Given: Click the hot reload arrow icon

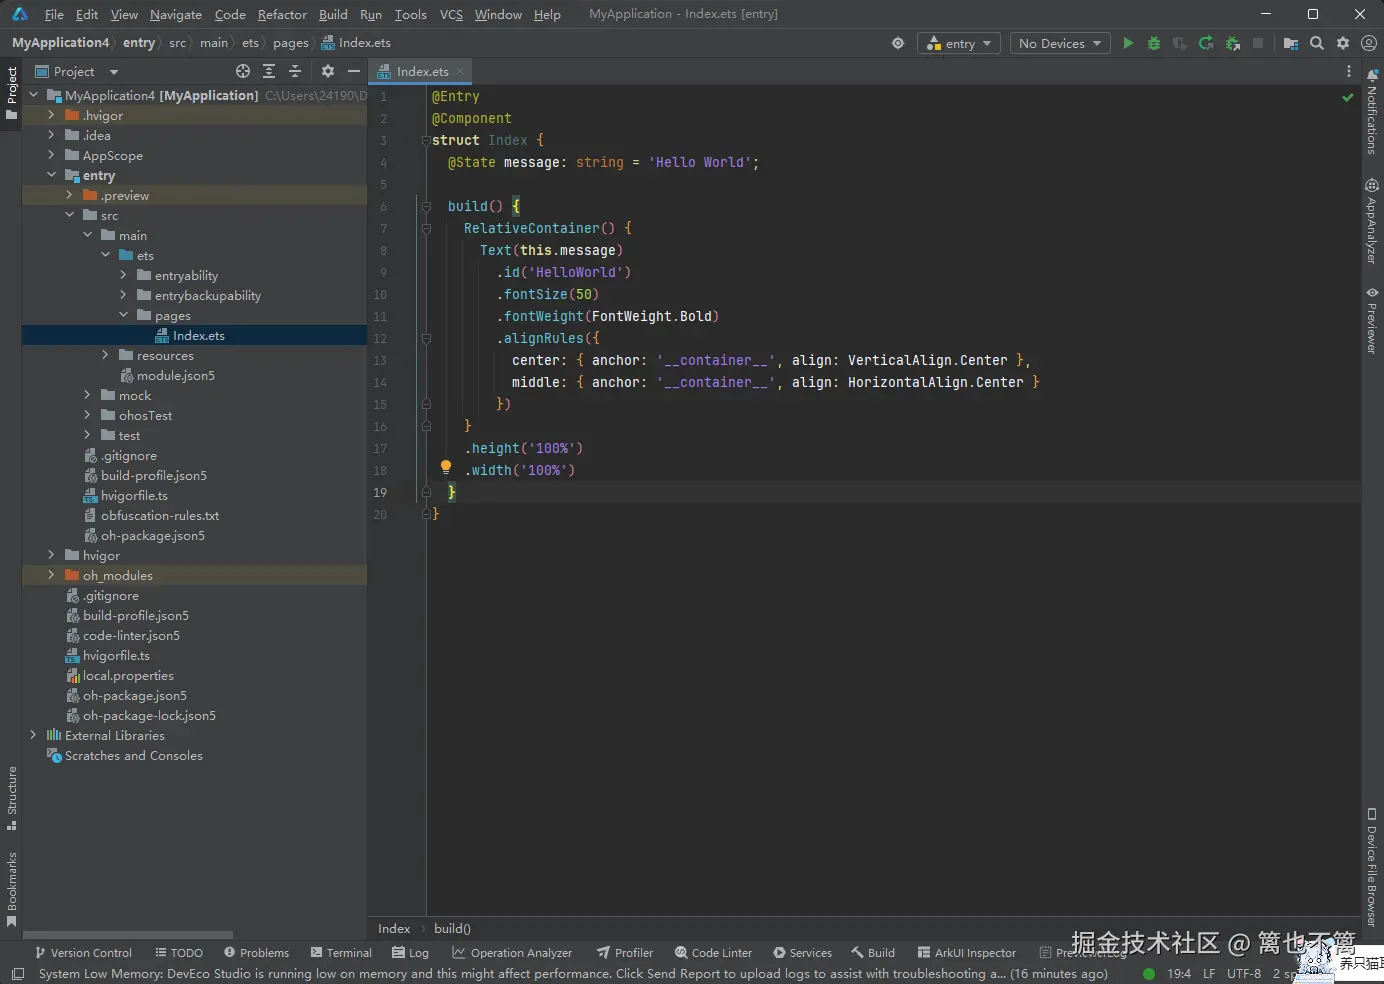Looking at the screenshot, I should pos(1206,43).
